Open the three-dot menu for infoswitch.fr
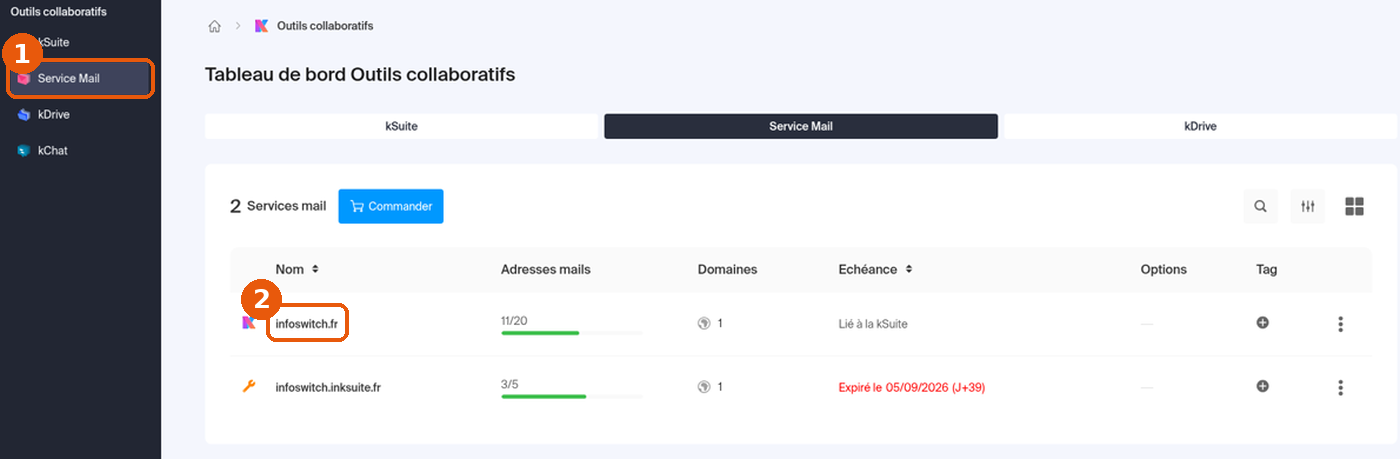Screen dimensions: 1400x459 pyautogui.click(x=1340, y=324)
